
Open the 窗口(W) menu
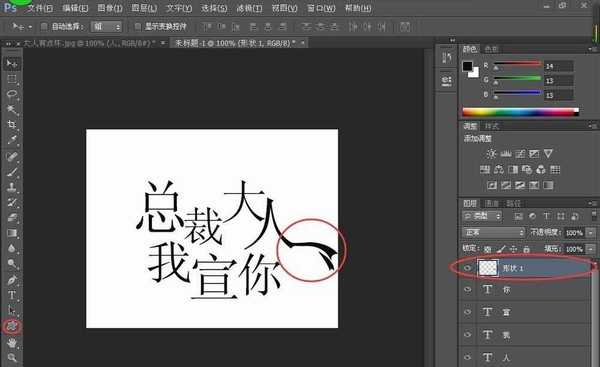click(321, 8)
